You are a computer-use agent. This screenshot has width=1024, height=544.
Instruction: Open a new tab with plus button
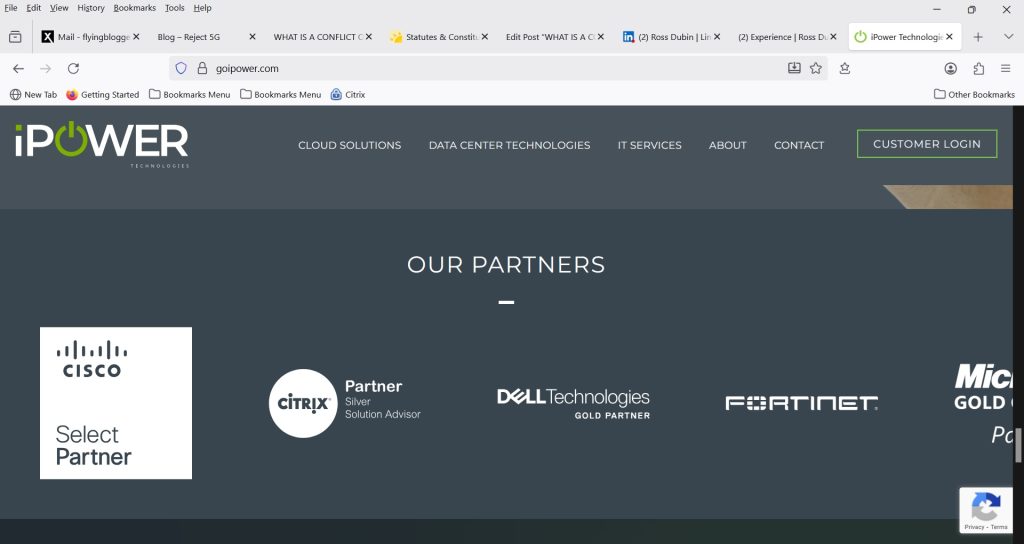tap(978, 37)
